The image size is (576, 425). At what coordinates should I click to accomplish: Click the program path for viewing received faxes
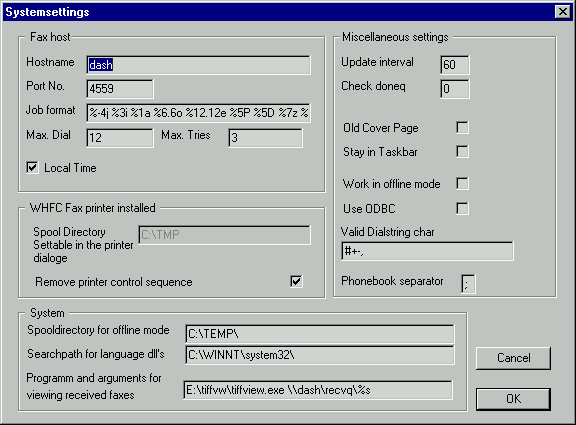[x=318, y=390]
